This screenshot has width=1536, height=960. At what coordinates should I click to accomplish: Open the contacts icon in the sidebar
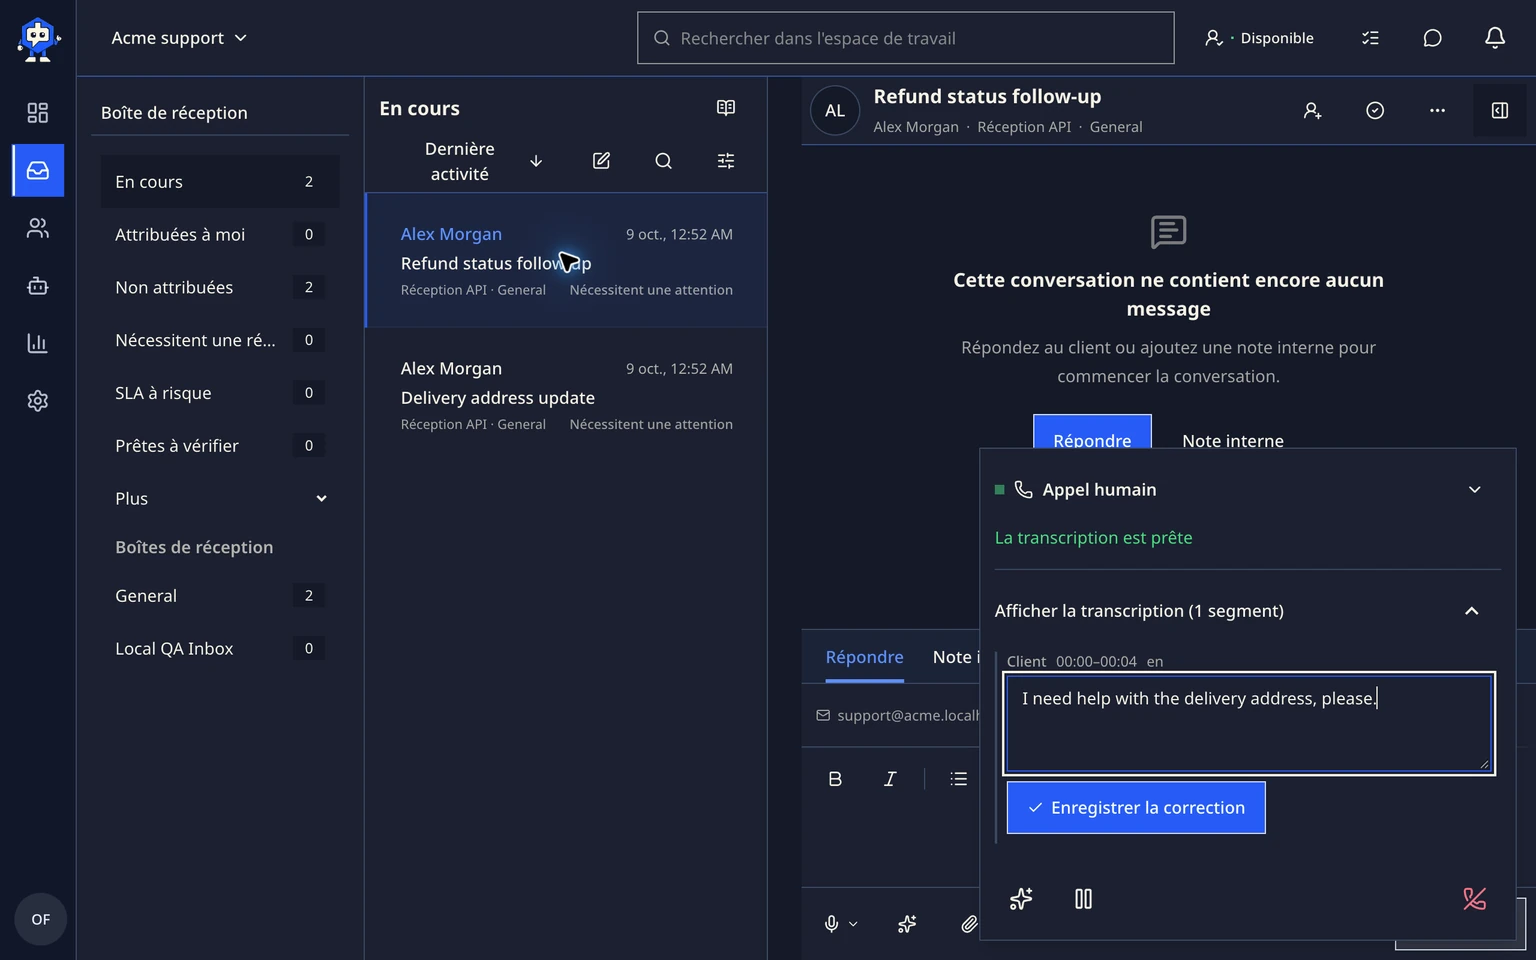[38, 228]
